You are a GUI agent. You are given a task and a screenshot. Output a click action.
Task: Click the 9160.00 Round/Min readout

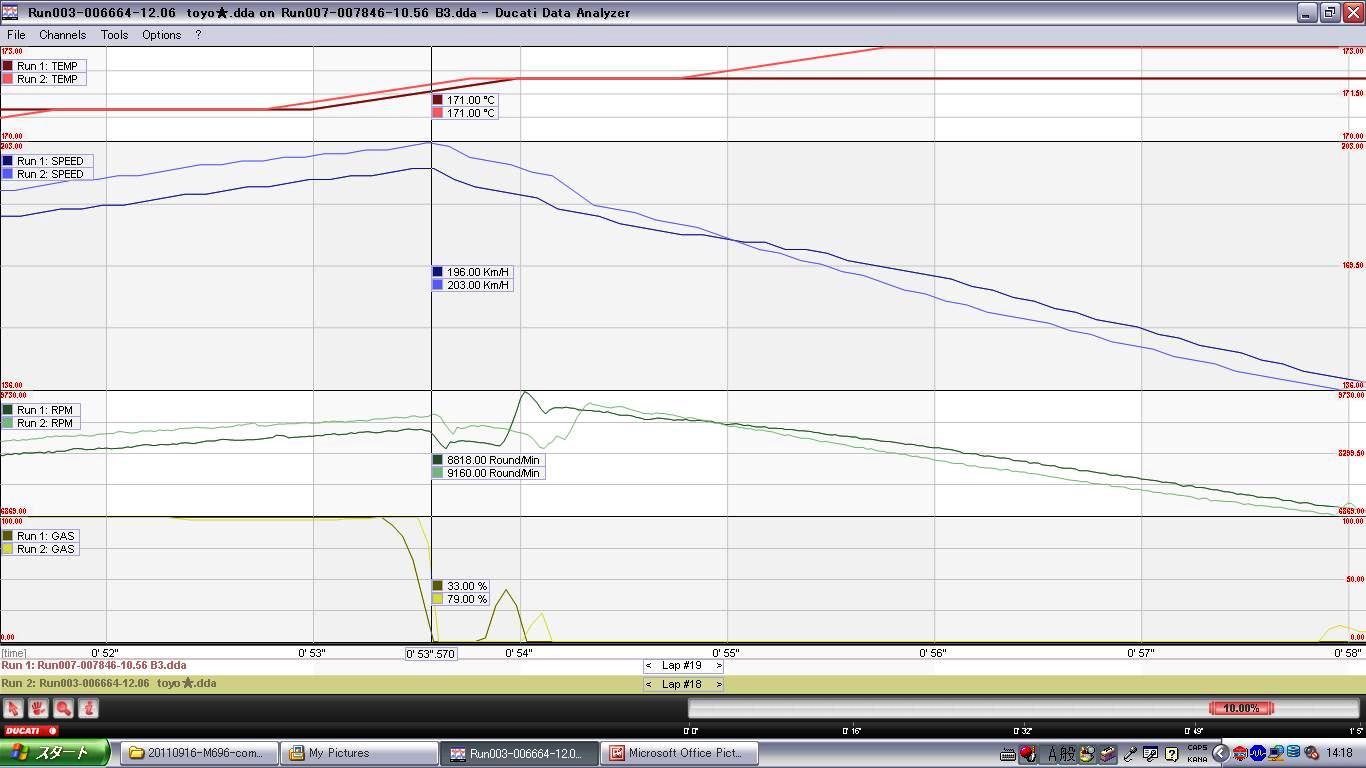488,473
